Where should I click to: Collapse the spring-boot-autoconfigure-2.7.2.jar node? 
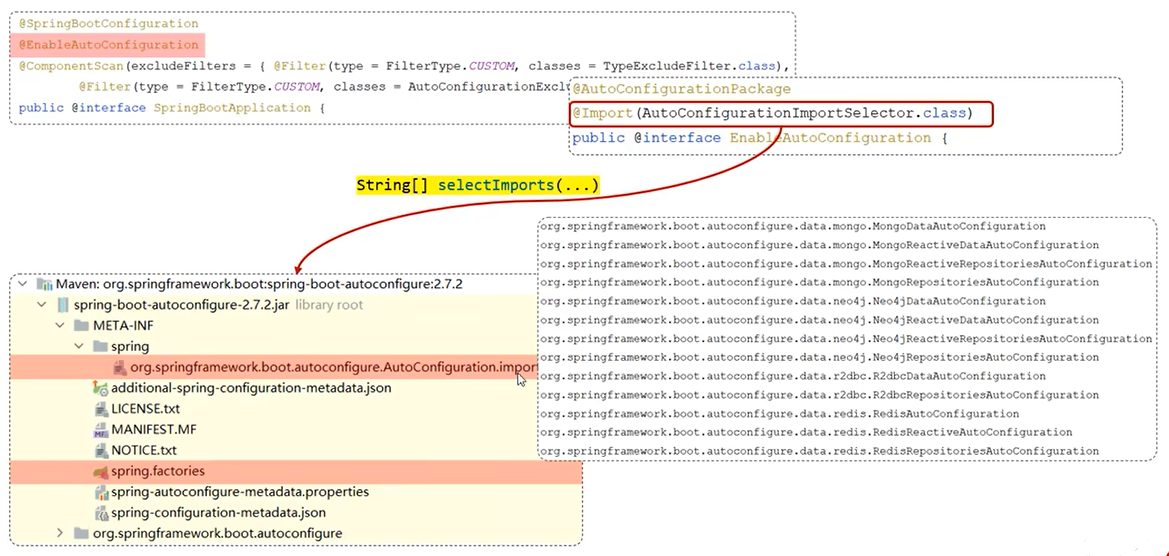(x=42, y=306)
